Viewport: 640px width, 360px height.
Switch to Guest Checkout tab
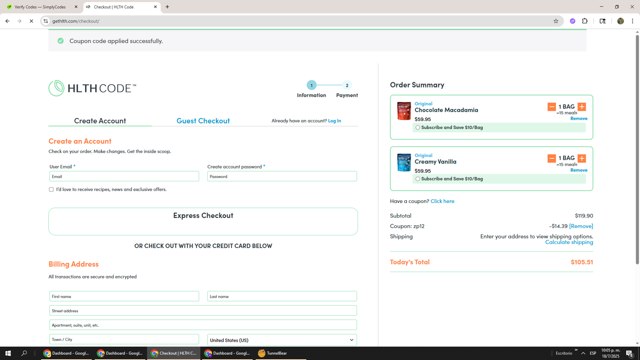coord(203,121)
